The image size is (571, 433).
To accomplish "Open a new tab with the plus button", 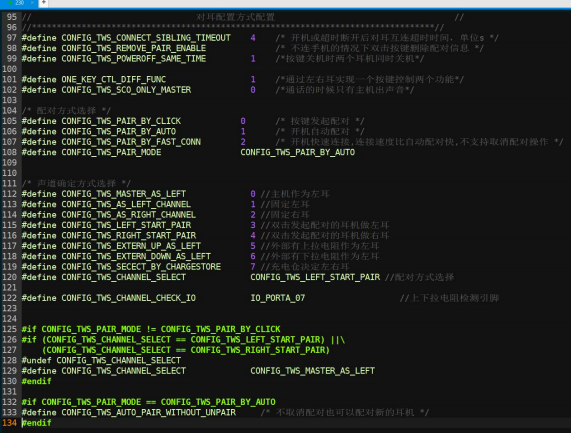I will coord(43,3).
